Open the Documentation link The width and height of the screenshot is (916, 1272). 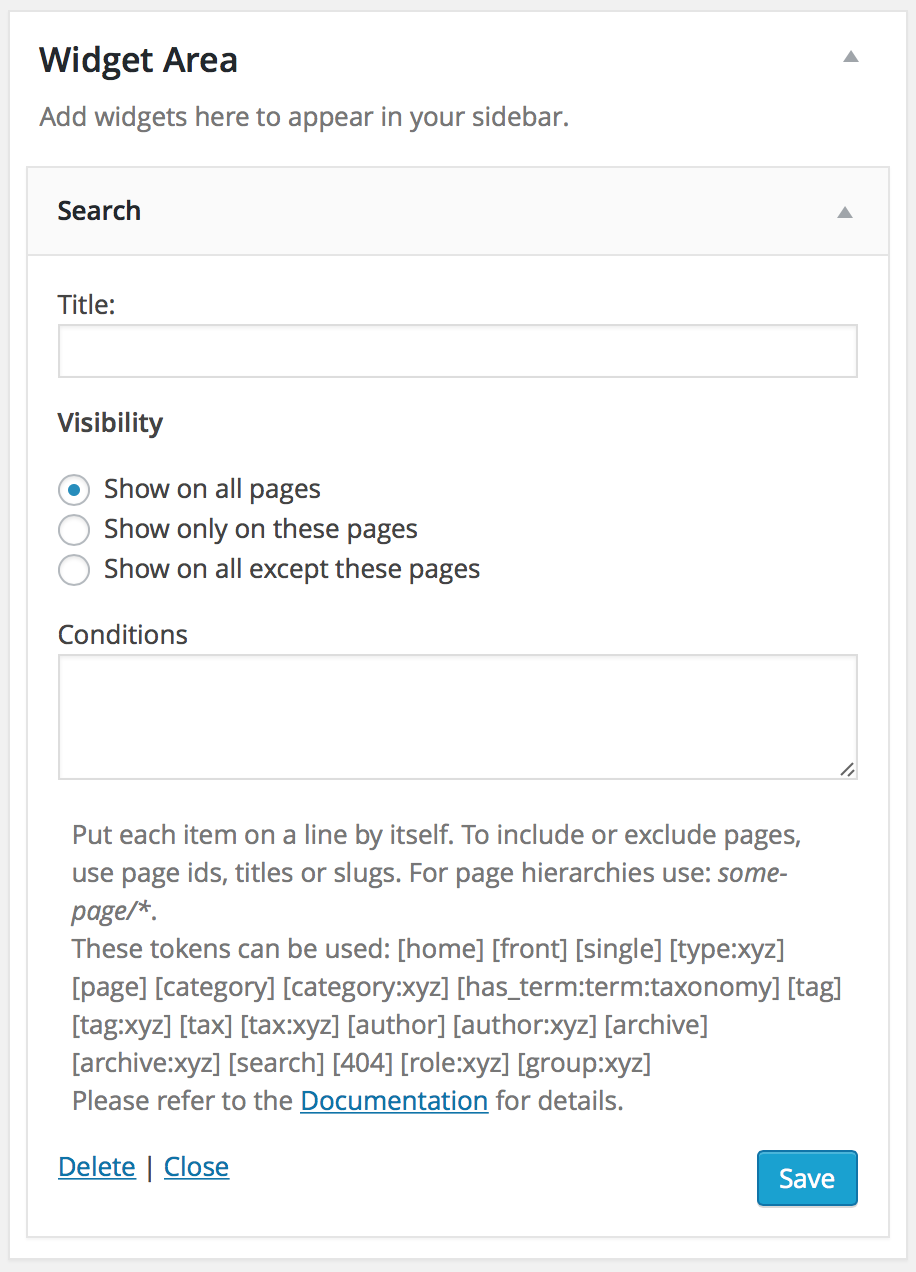click(x=394, y=1101)
